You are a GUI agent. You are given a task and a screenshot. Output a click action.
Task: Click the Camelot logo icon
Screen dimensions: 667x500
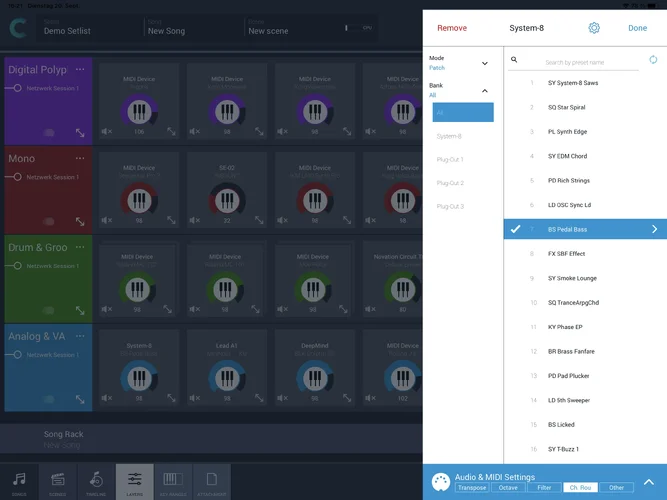coord(19,30)
